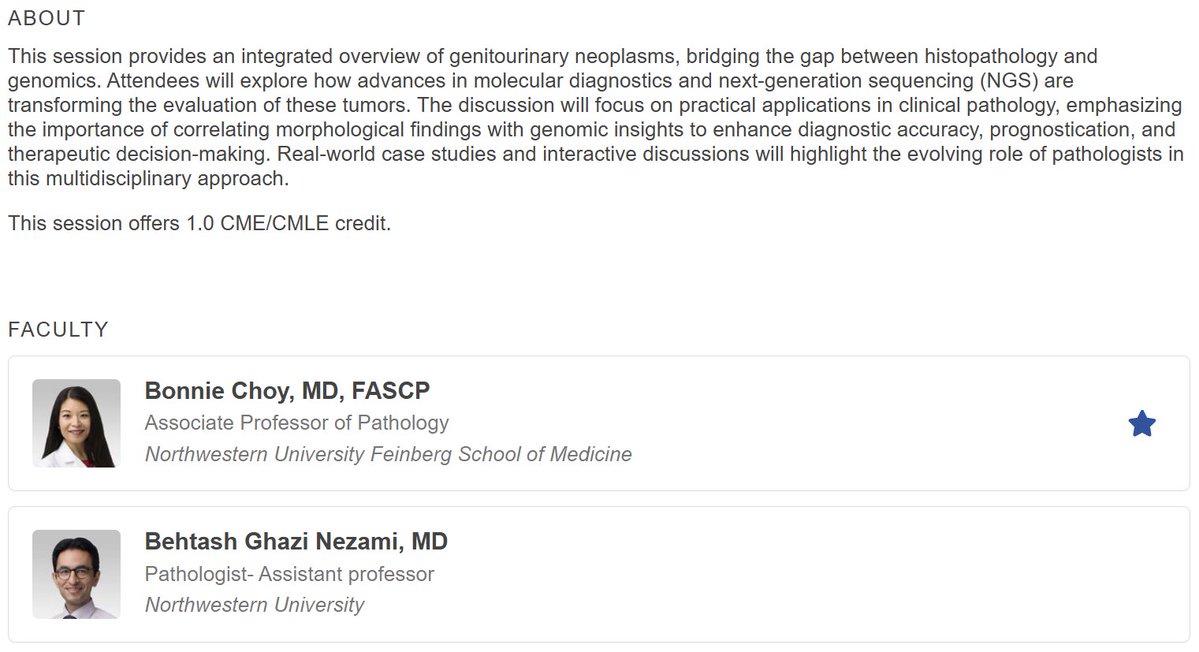Click the 1.0 CME/CMLE credit sentence
1199x652 pixels.
click(199, 223)
